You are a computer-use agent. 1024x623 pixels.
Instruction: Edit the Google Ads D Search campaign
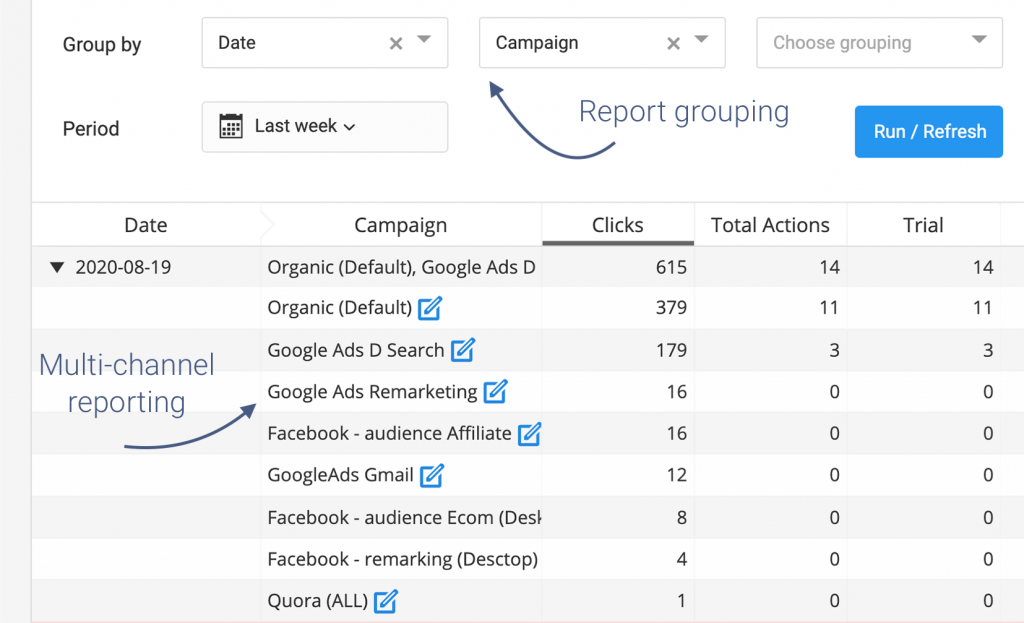click(463, 350)
